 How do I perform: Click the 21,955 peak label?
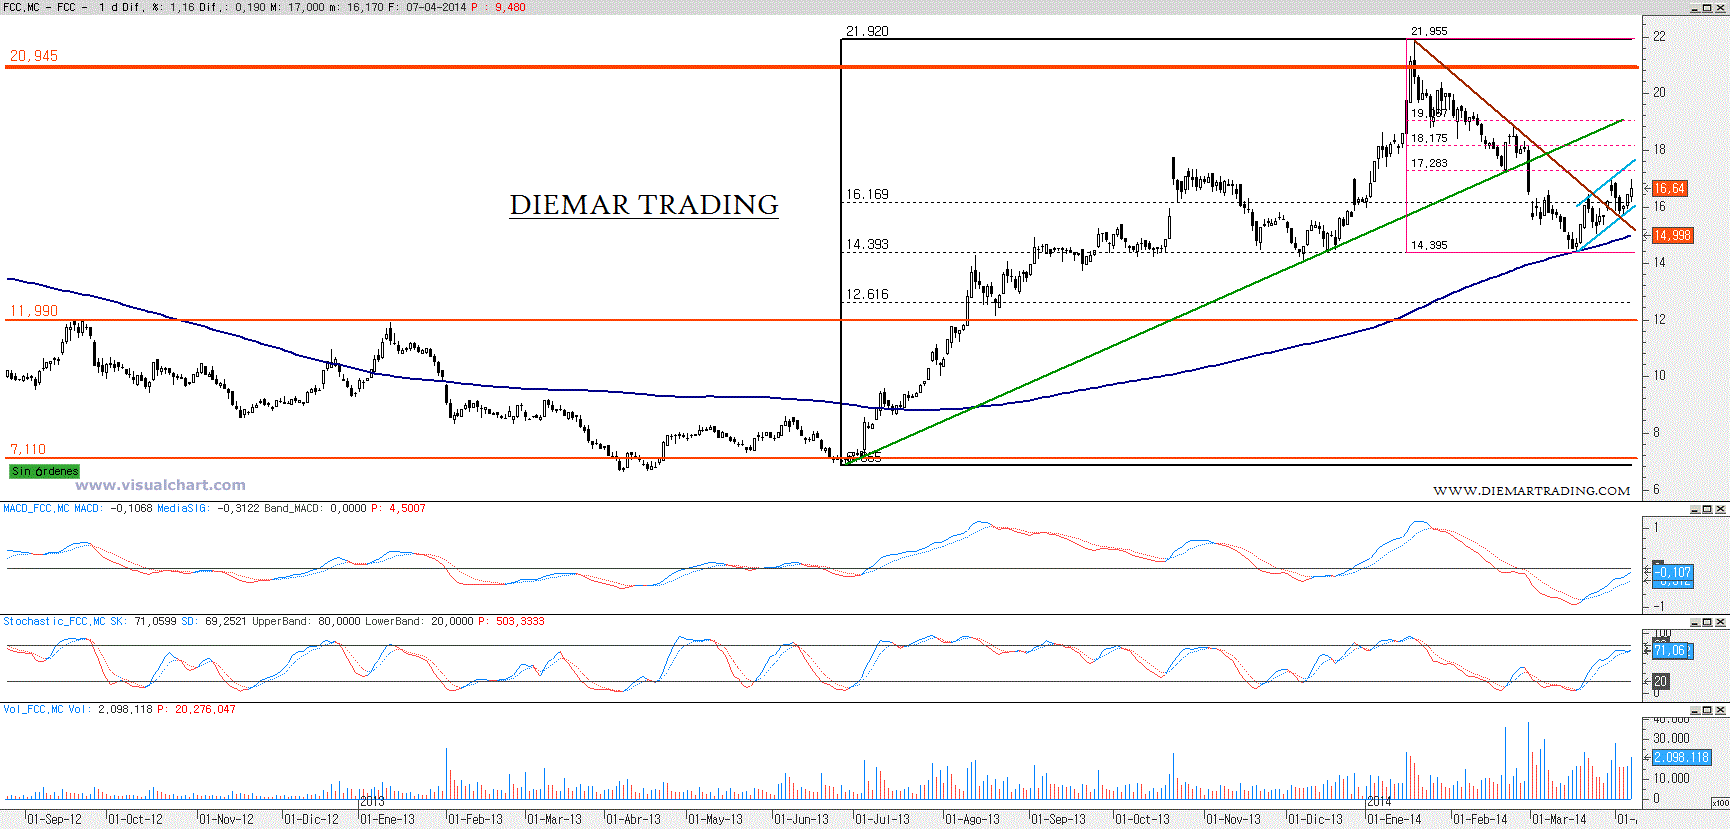[1429, 31]
